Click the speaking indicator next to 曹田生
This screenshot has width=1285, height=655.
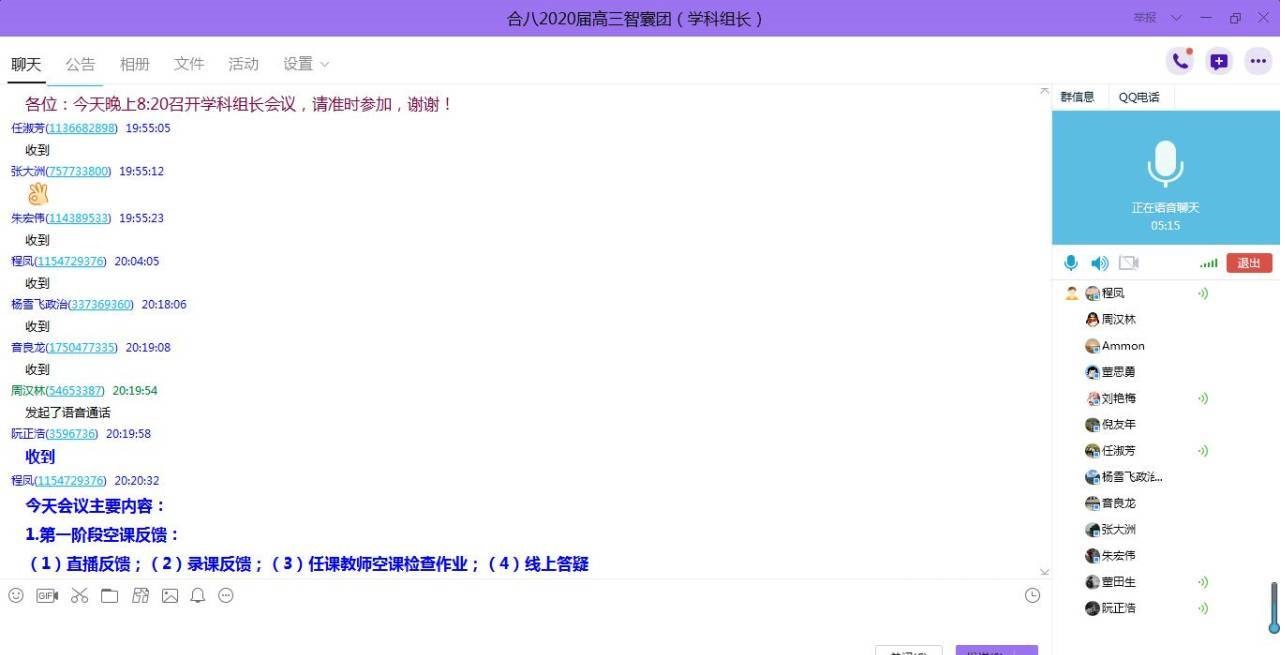(x=1203, y=582)
